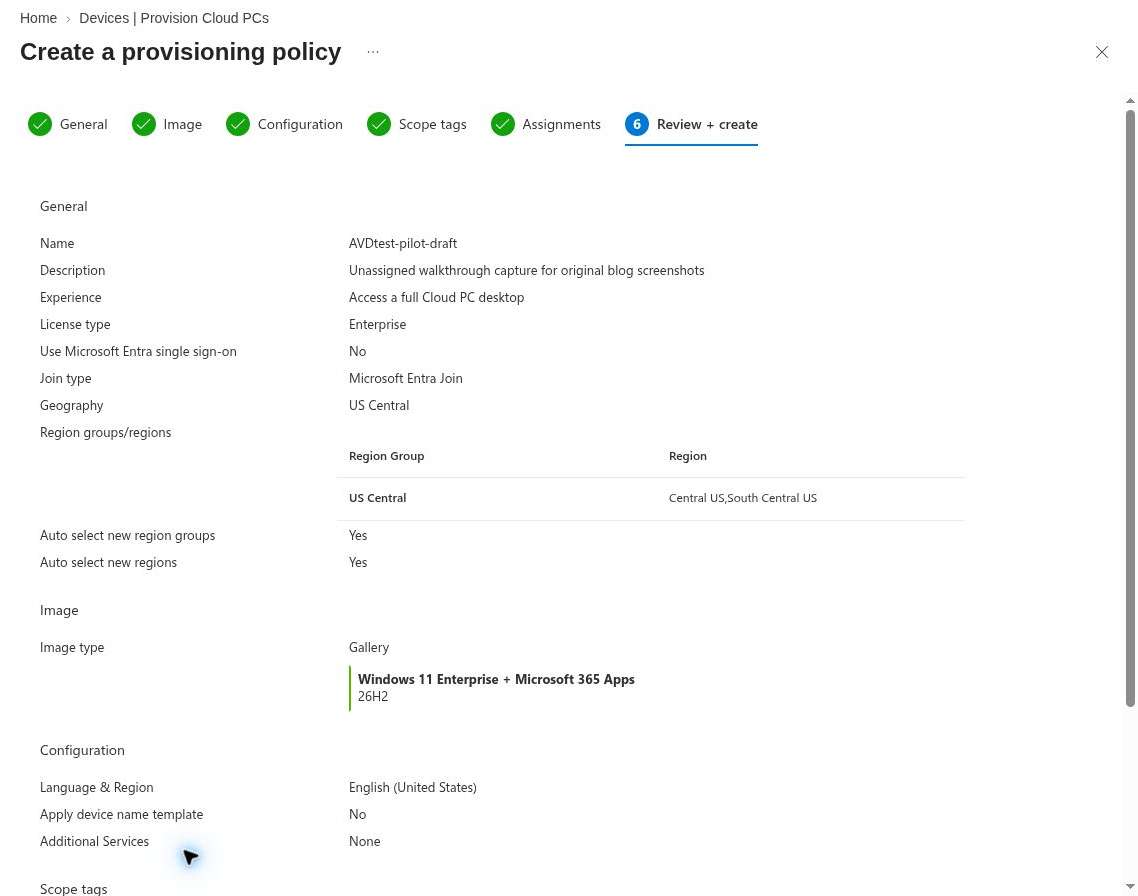Click the scrollbar up arrow
This screenshot has width=1138, height=896.
1130,101
